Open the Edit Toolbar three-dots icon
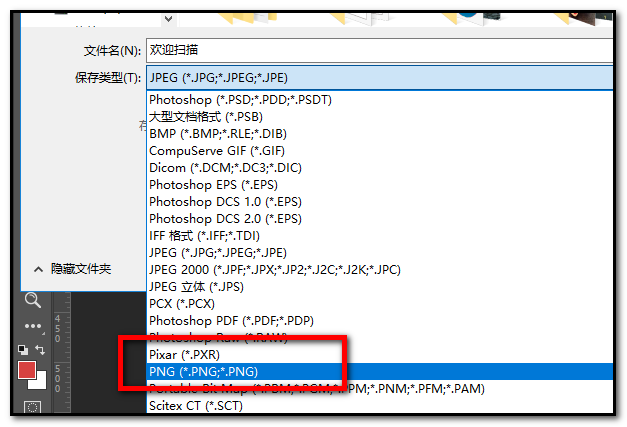The image size is (627, 427). pos(34,327)
